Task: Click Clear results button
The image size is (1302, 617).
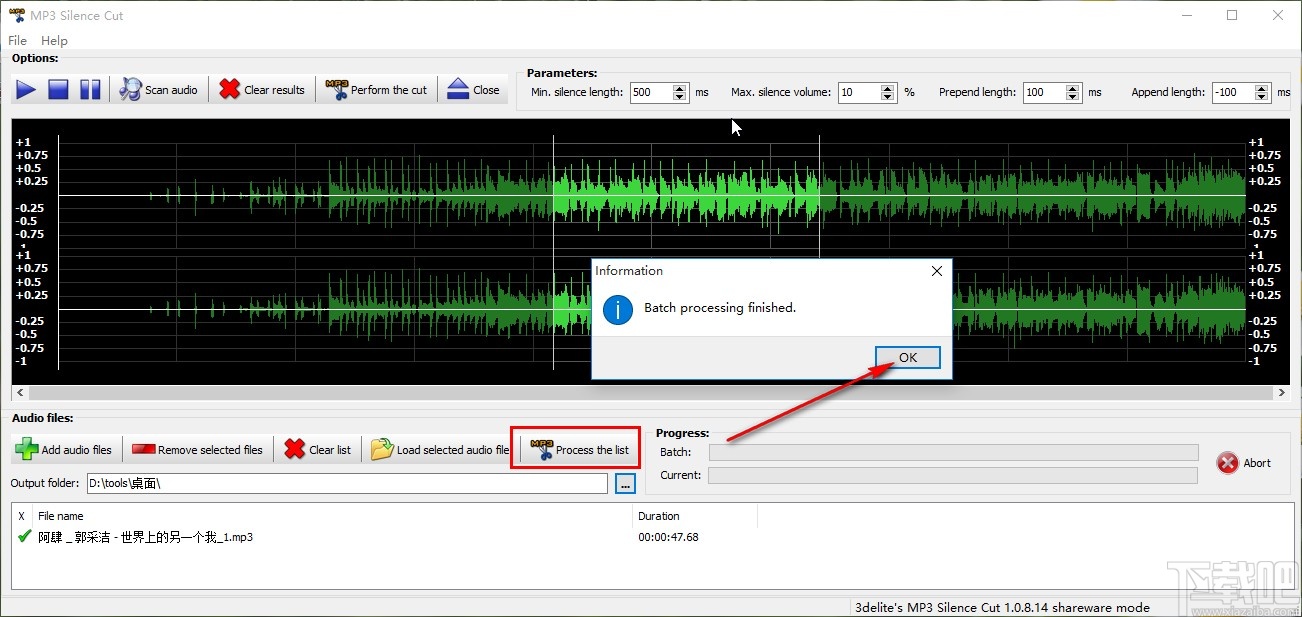Action: [262, 90]
